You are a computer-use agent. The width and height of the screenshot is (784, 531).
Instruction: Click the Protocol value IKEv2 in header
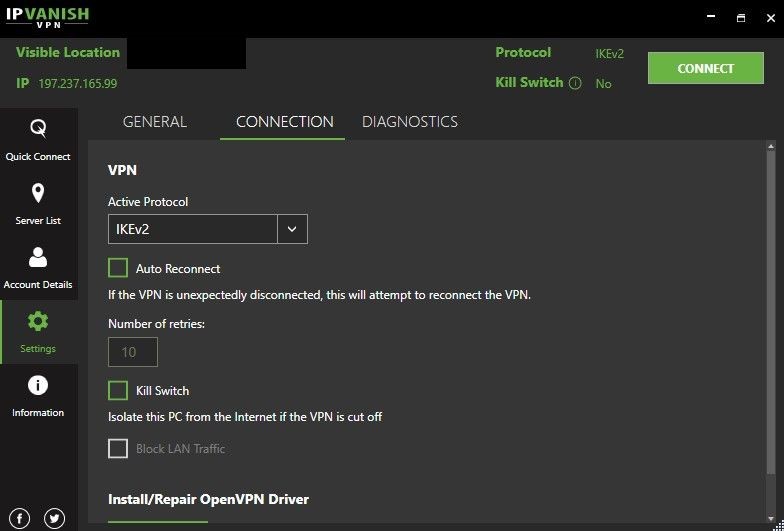click(610, 54)
